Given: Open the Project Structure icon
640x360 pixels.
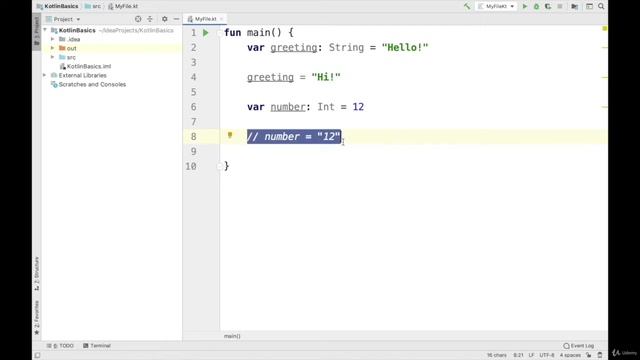Looking at the screenshot, I should [x=589, y=7].
